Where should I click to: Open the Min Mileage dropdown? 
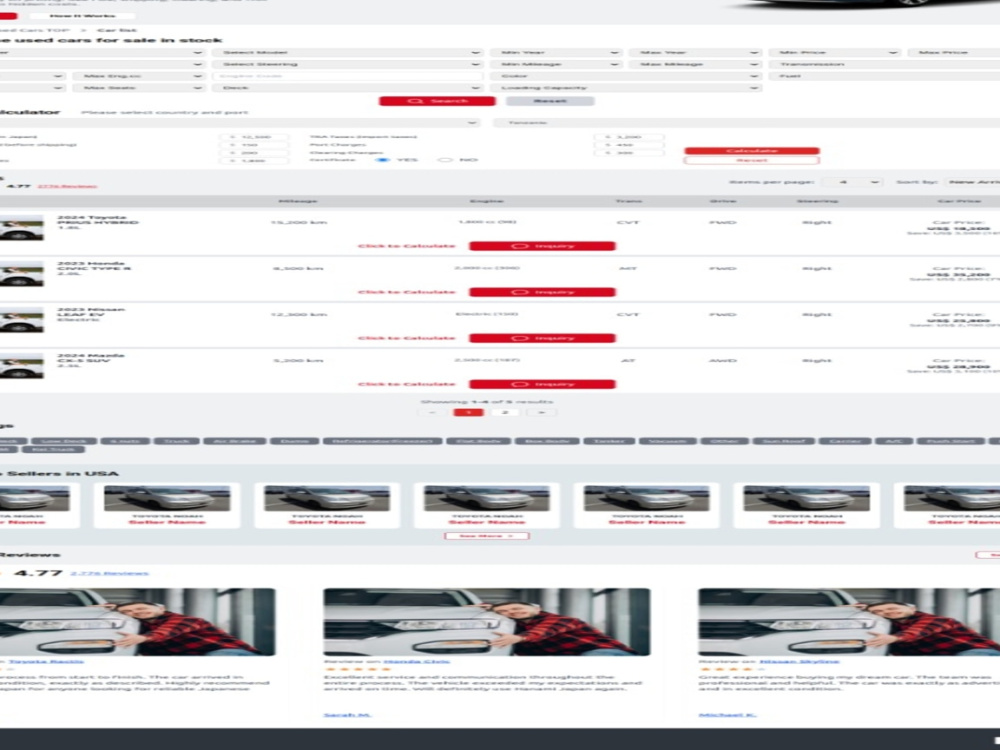click(556, 64)
